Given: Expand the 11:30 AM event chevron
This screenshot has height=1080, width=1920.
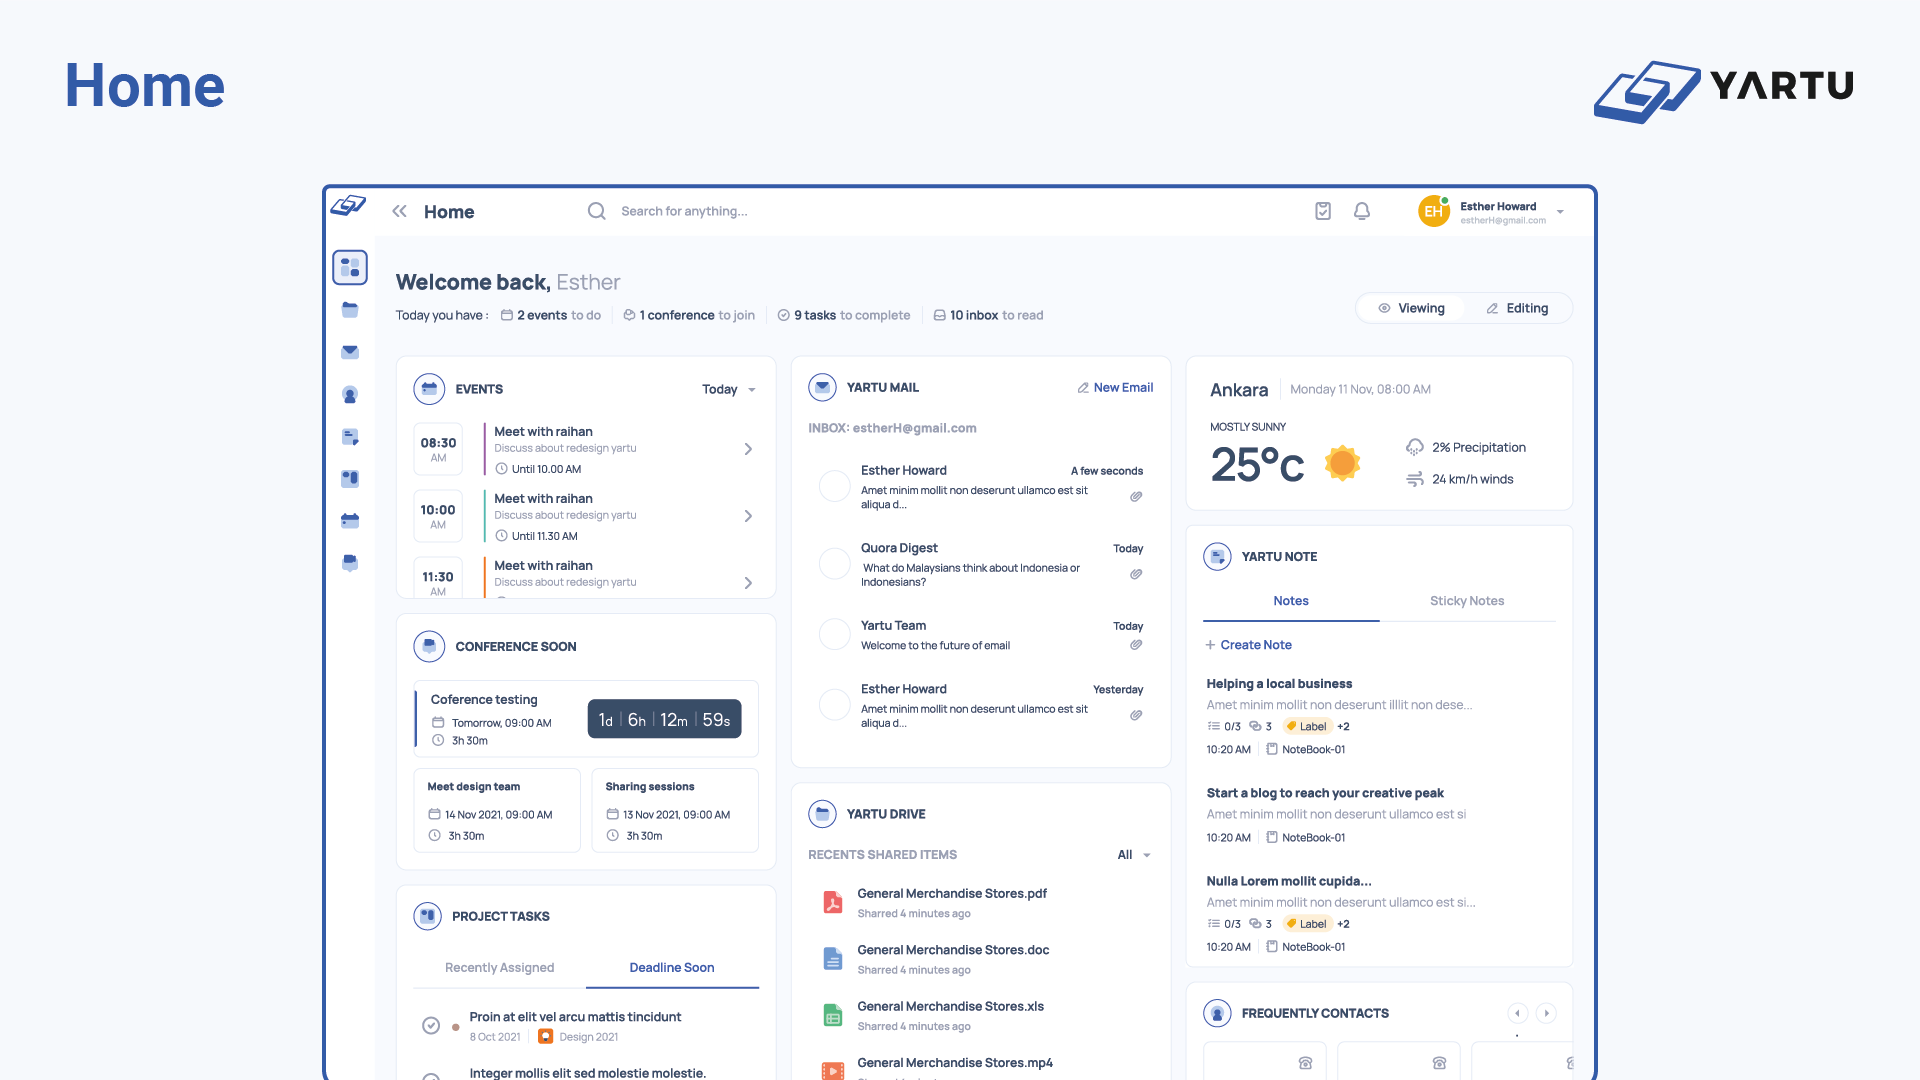Looking at the screenshot, I should [748, 583].
